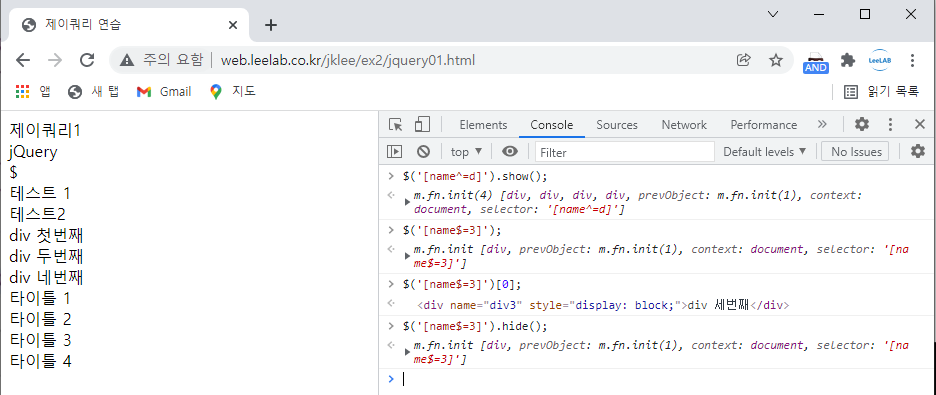Close the DevTools panel
The image size is (936, 395).
[x=920, y=124]
